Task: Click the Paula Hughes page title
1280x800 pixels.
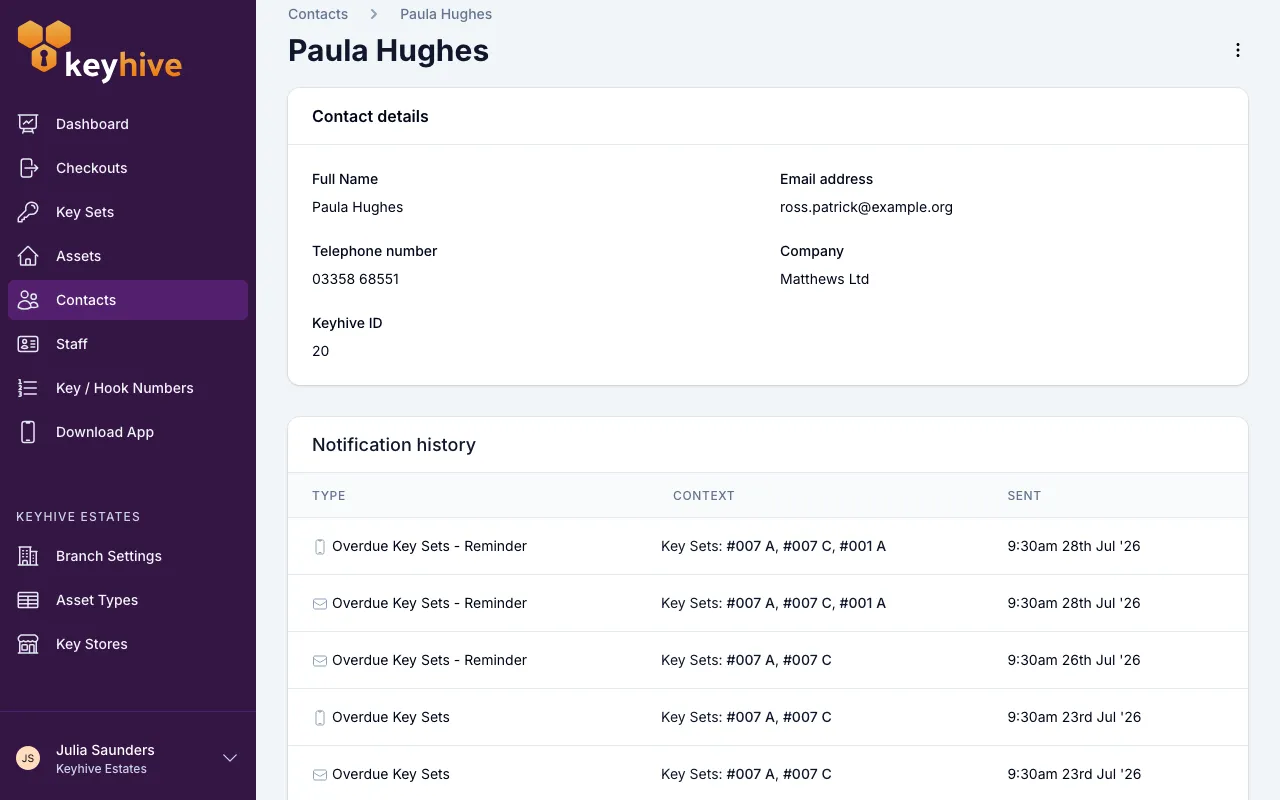Action: pyautogui.click(x=388, y=50)
